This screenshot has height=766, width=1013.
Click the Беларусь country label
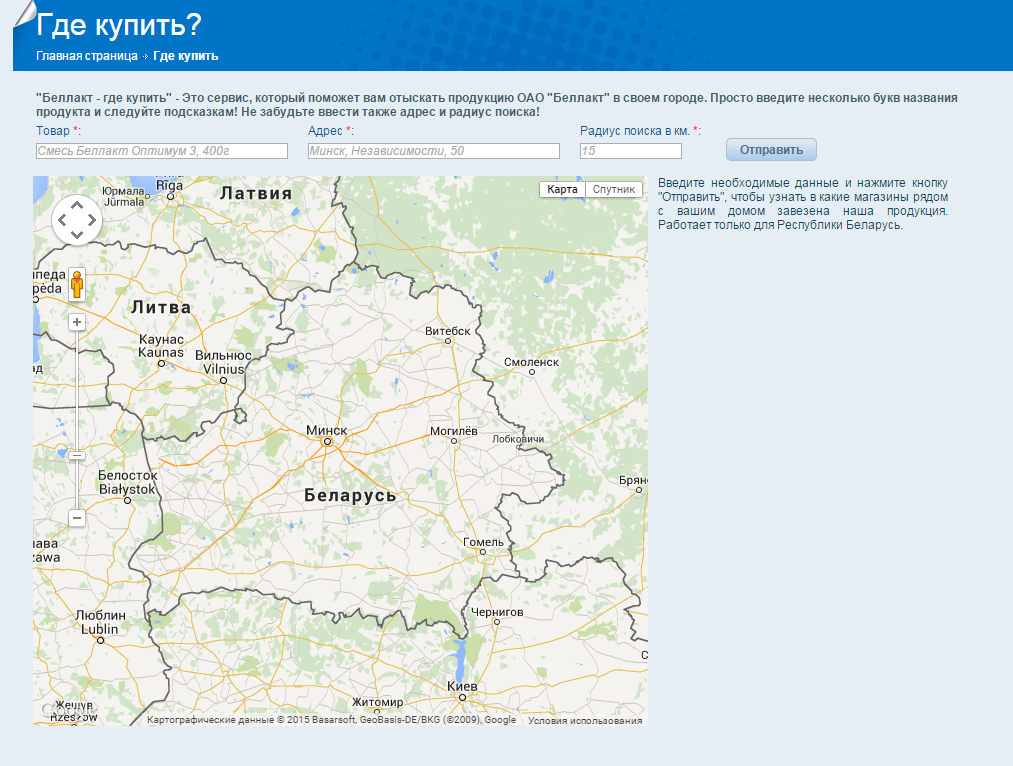350,495
